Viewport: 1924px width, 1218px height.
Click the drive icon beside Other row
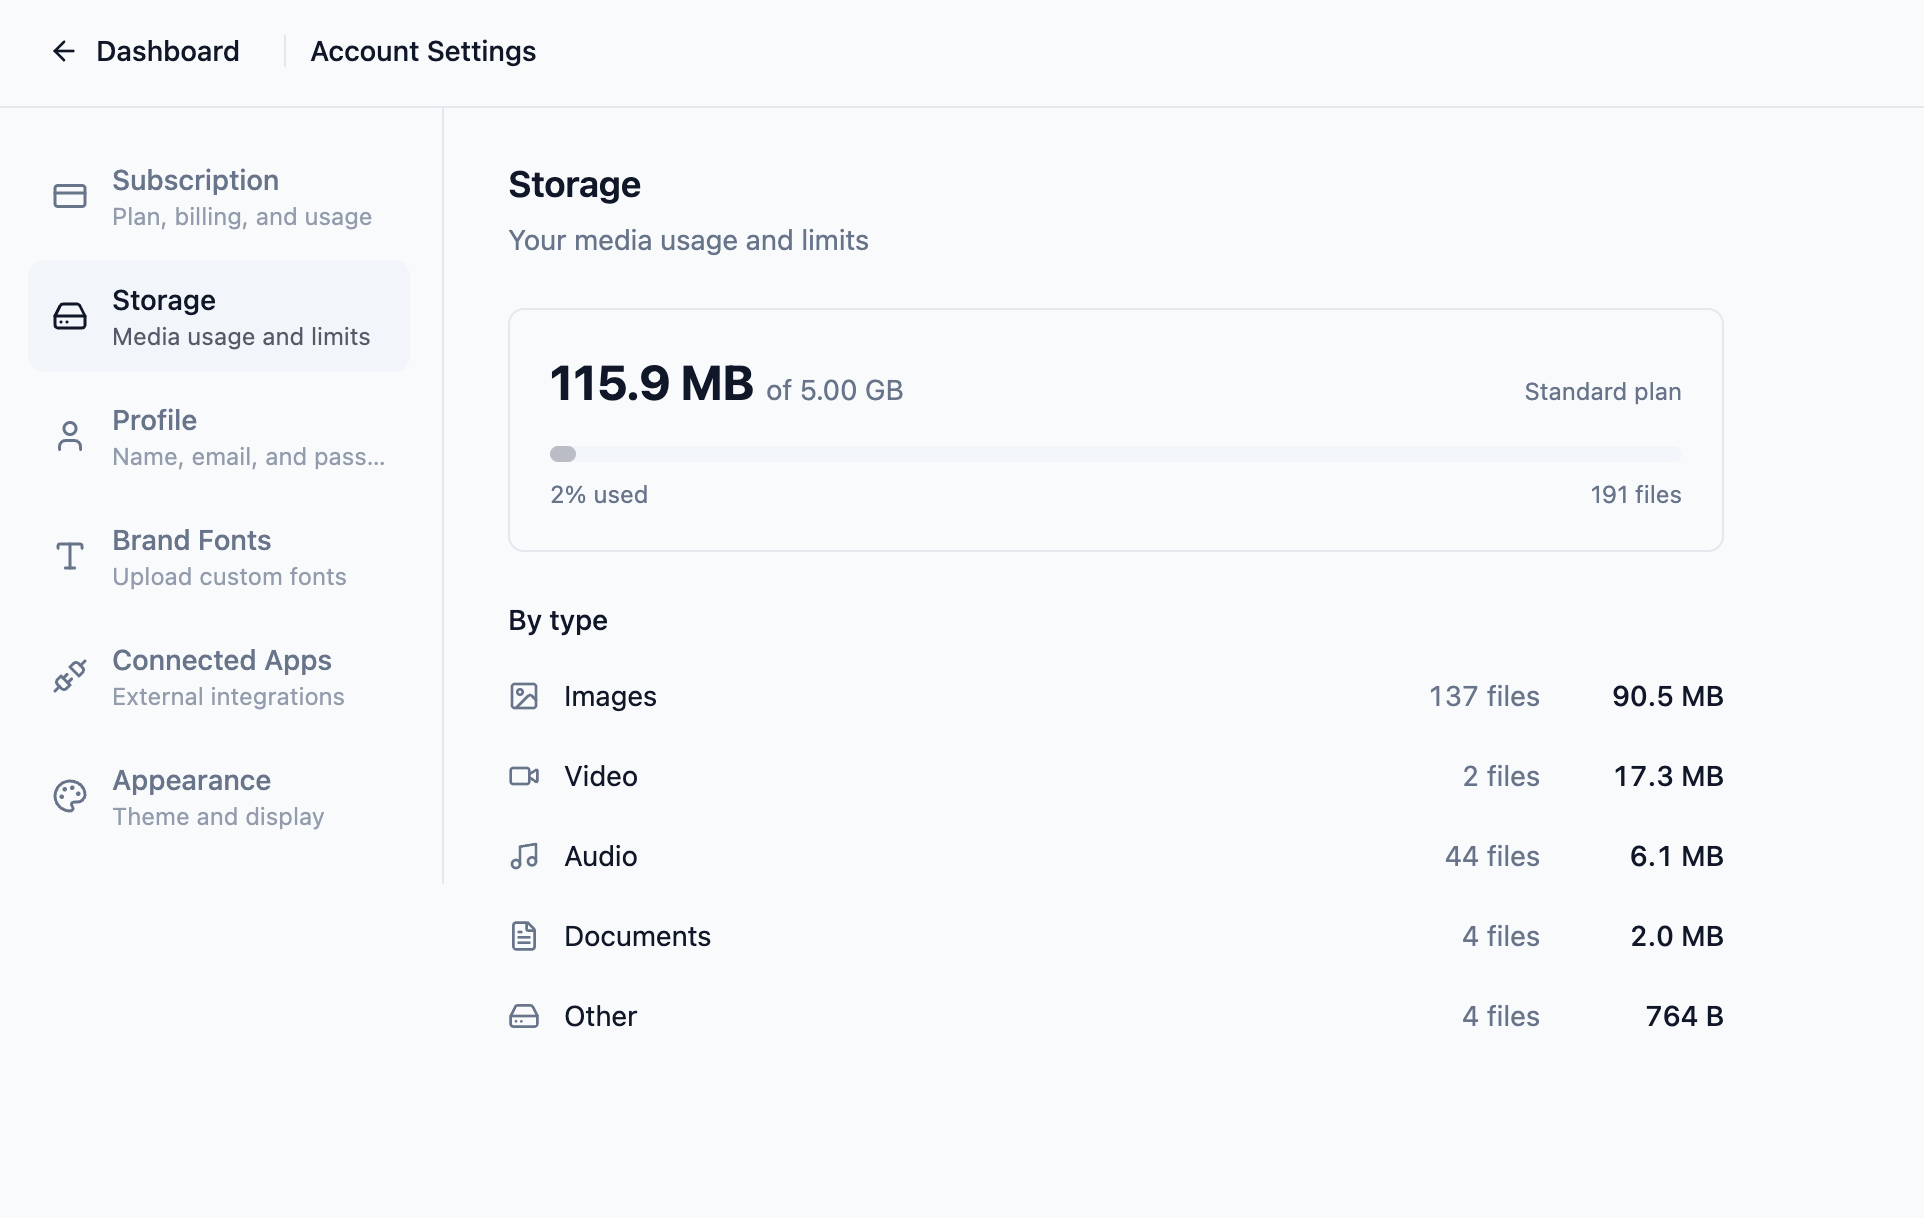pos(523,1016)
